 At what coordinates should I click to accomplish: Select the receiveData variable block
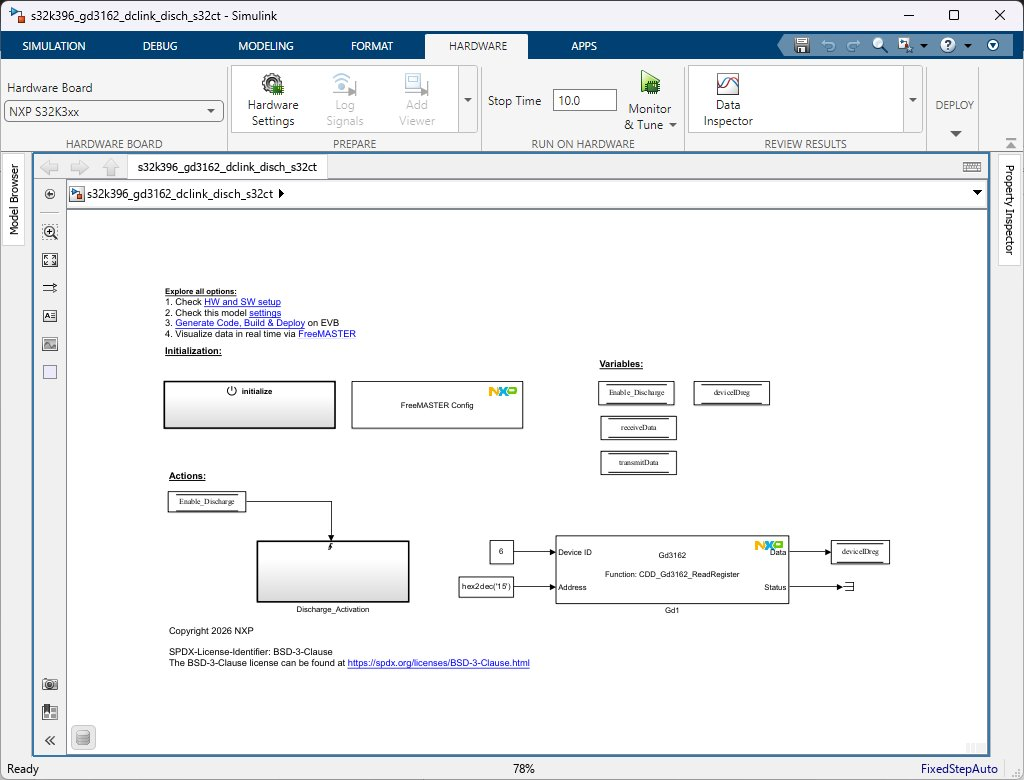pos(639,428)
